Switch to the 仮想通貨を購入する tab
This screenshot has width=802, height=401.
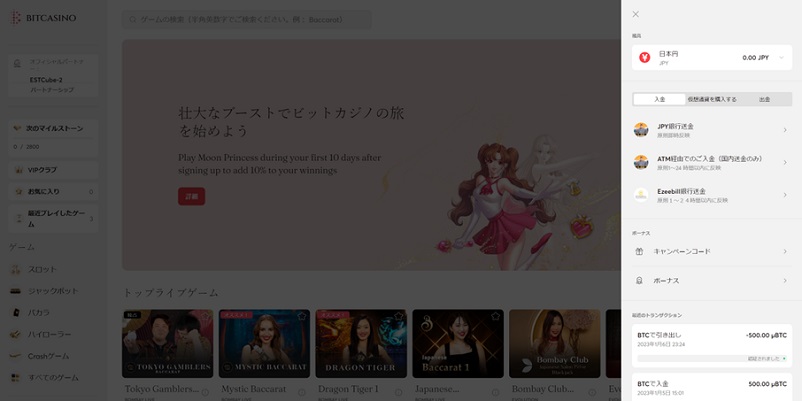[712, 99]
